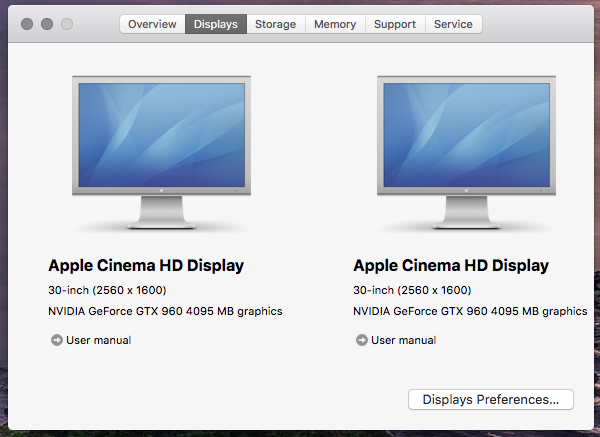
Task: Switch to the Overview tab
Action: click(152, 24)
